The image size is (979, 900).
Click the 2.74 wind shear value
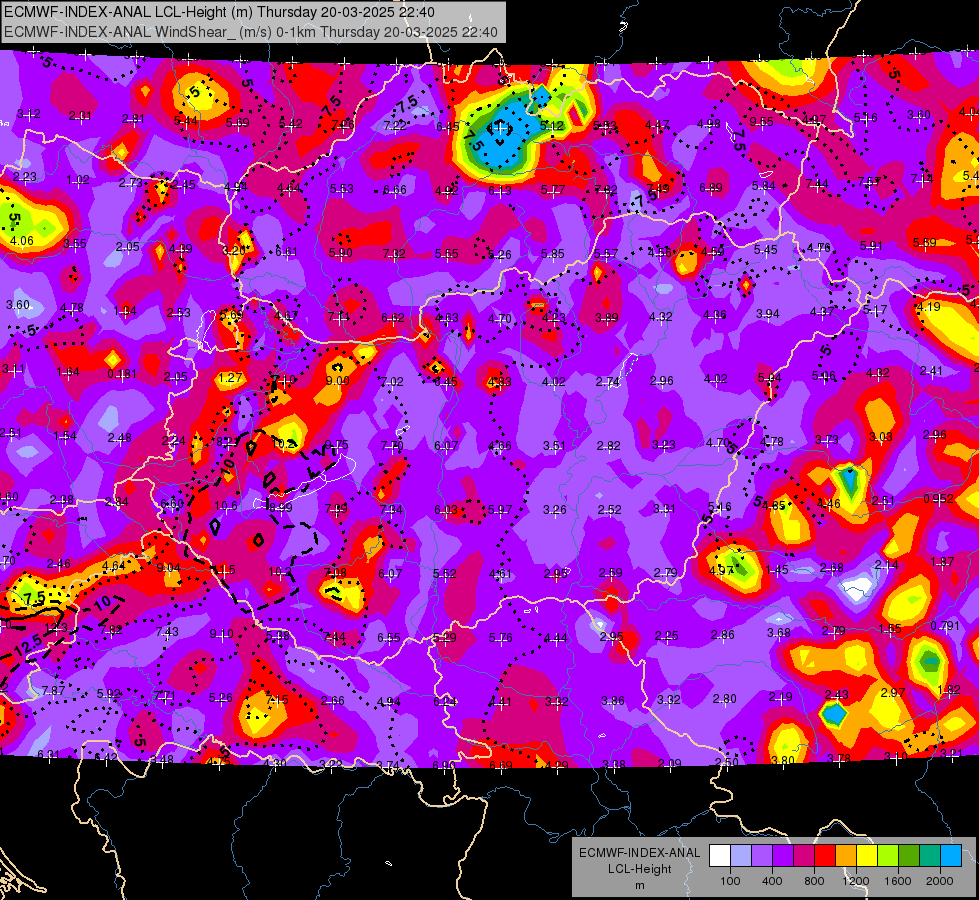pos(608,381)
